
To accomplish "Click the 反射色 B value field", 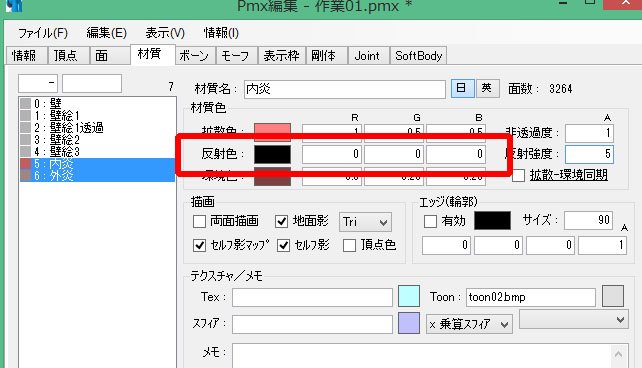I will (x=456, y=154).
